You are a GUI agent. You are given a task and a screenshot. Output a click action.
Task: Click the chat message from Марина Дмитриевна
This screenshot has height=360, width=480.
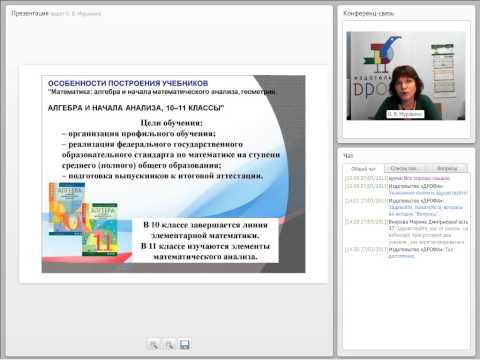pos(407,232)
